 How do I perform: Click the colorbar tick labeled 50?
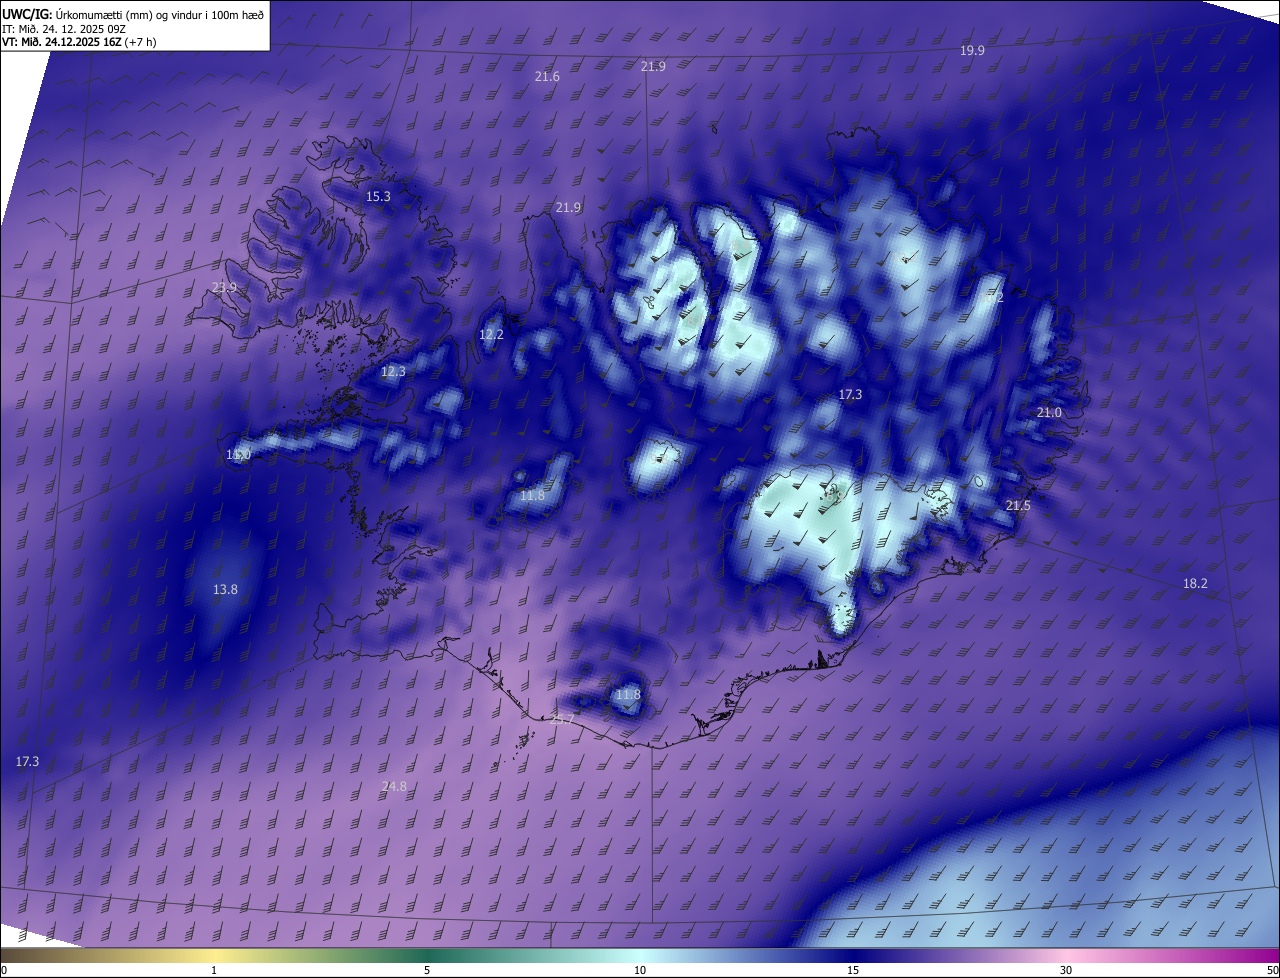1272,970
